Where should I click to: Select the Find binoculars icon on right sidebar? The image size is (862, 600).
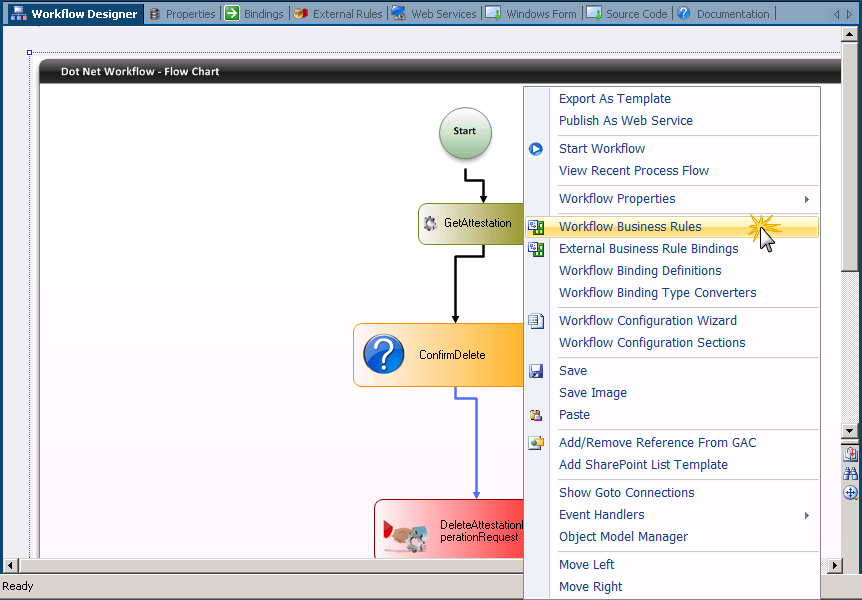click(x=850, y=472)
